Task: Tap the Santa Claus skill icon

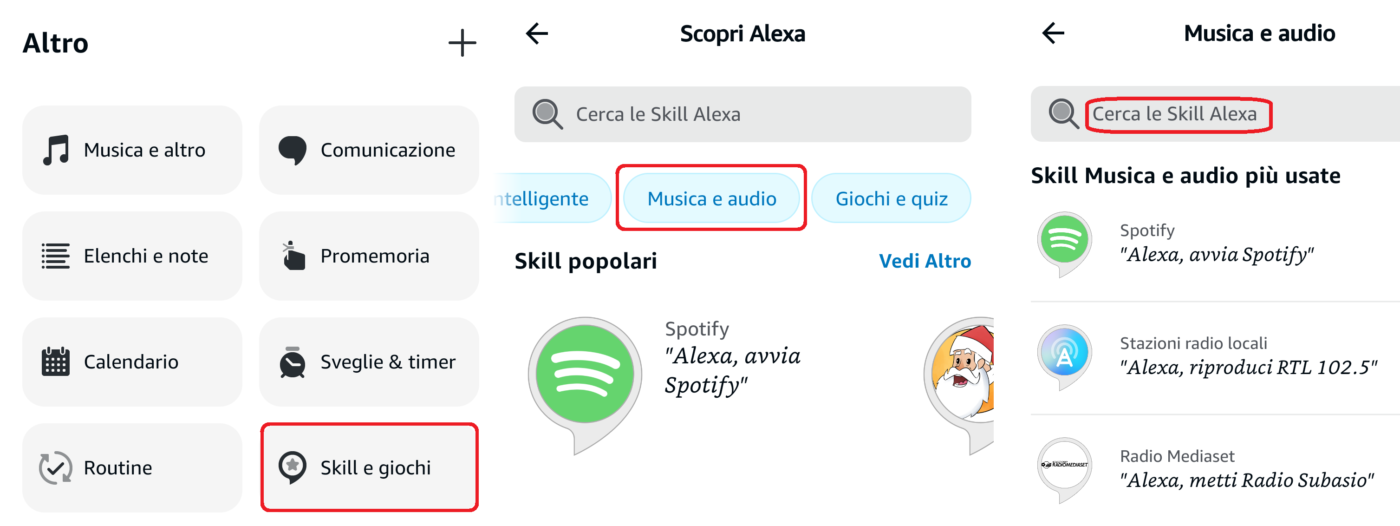Action: 960,373
